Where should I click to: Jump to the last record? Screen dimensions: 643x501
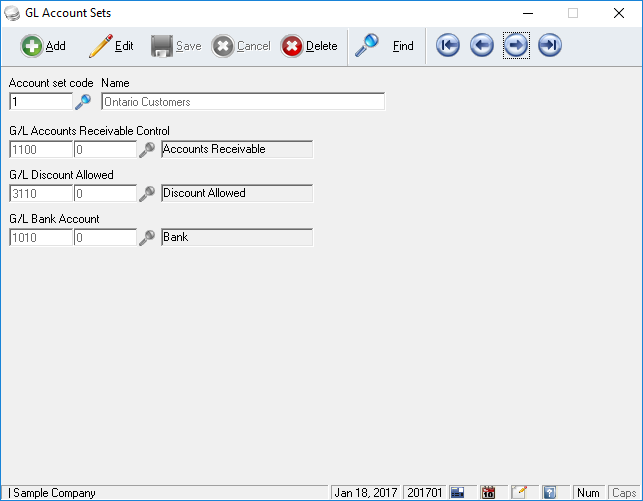[550, 46]
